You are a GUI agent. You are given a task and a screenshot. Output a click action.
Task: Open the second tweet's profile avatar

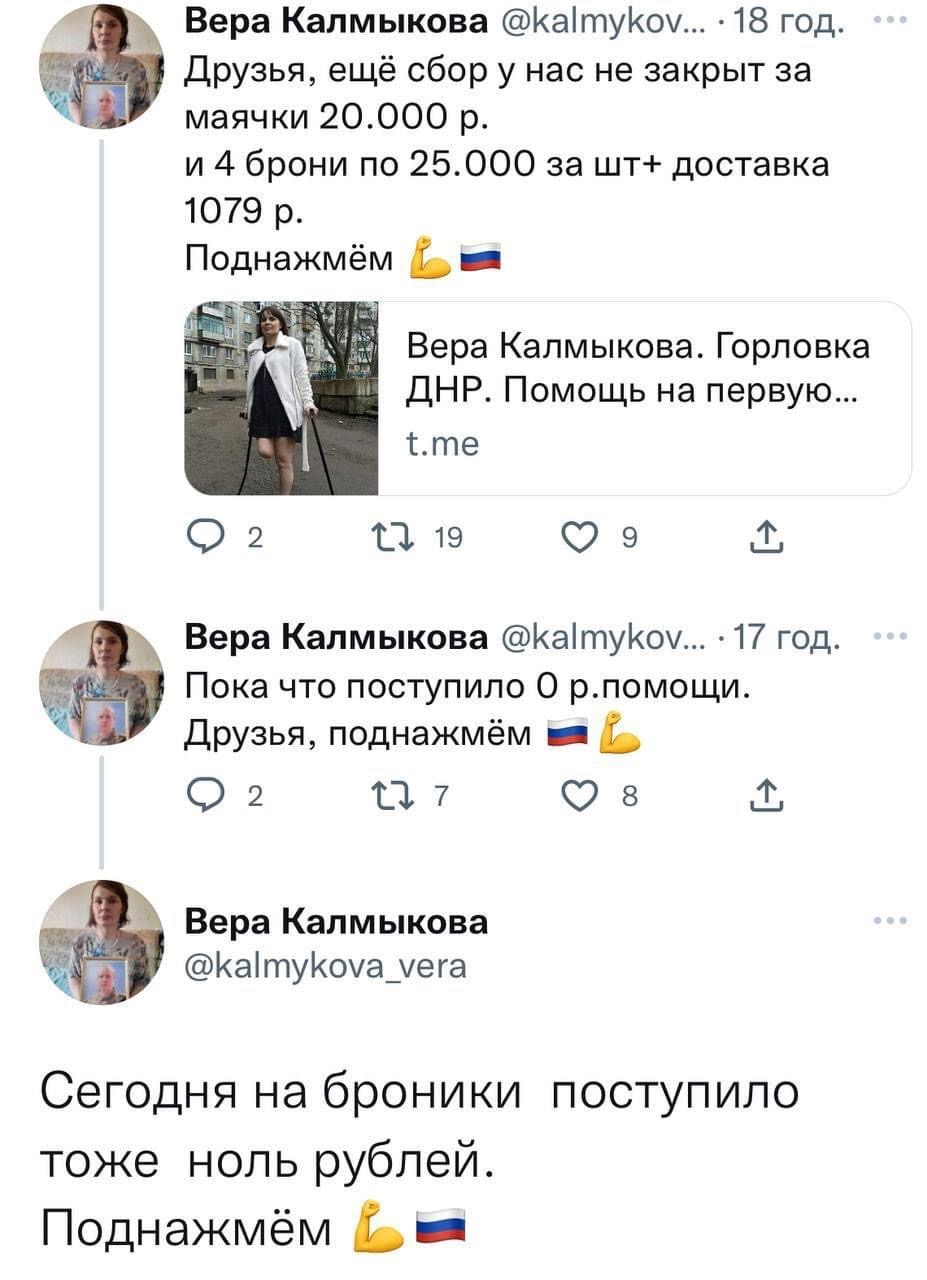tap(101, 682)
